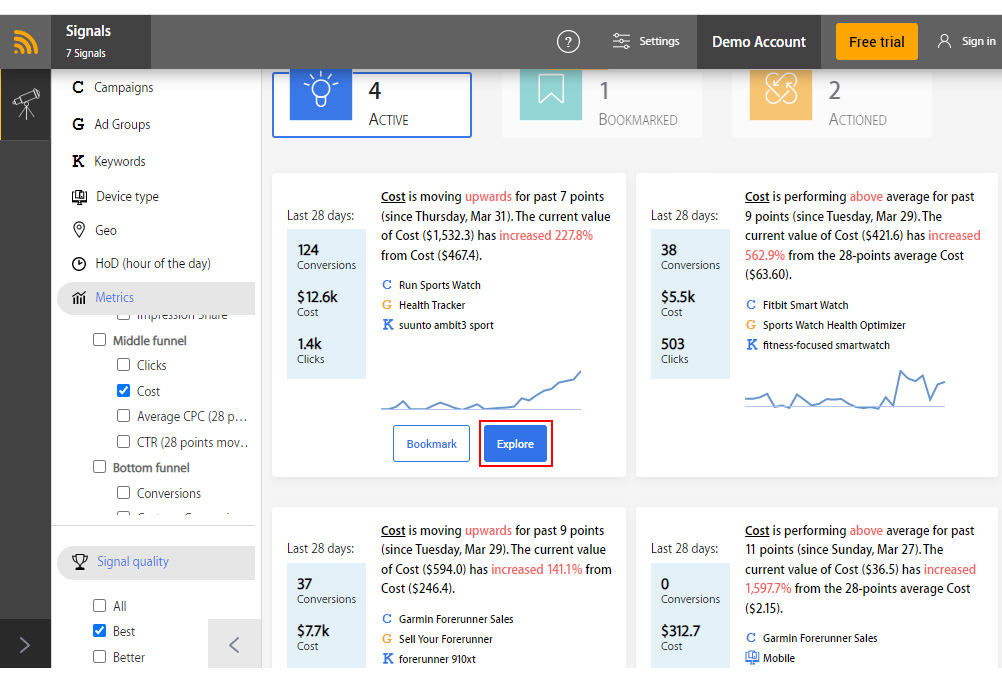Image resolution: width=1002 pixels, height=682 pixels.
Task: Open the help question mark icon
Action: 568,42
